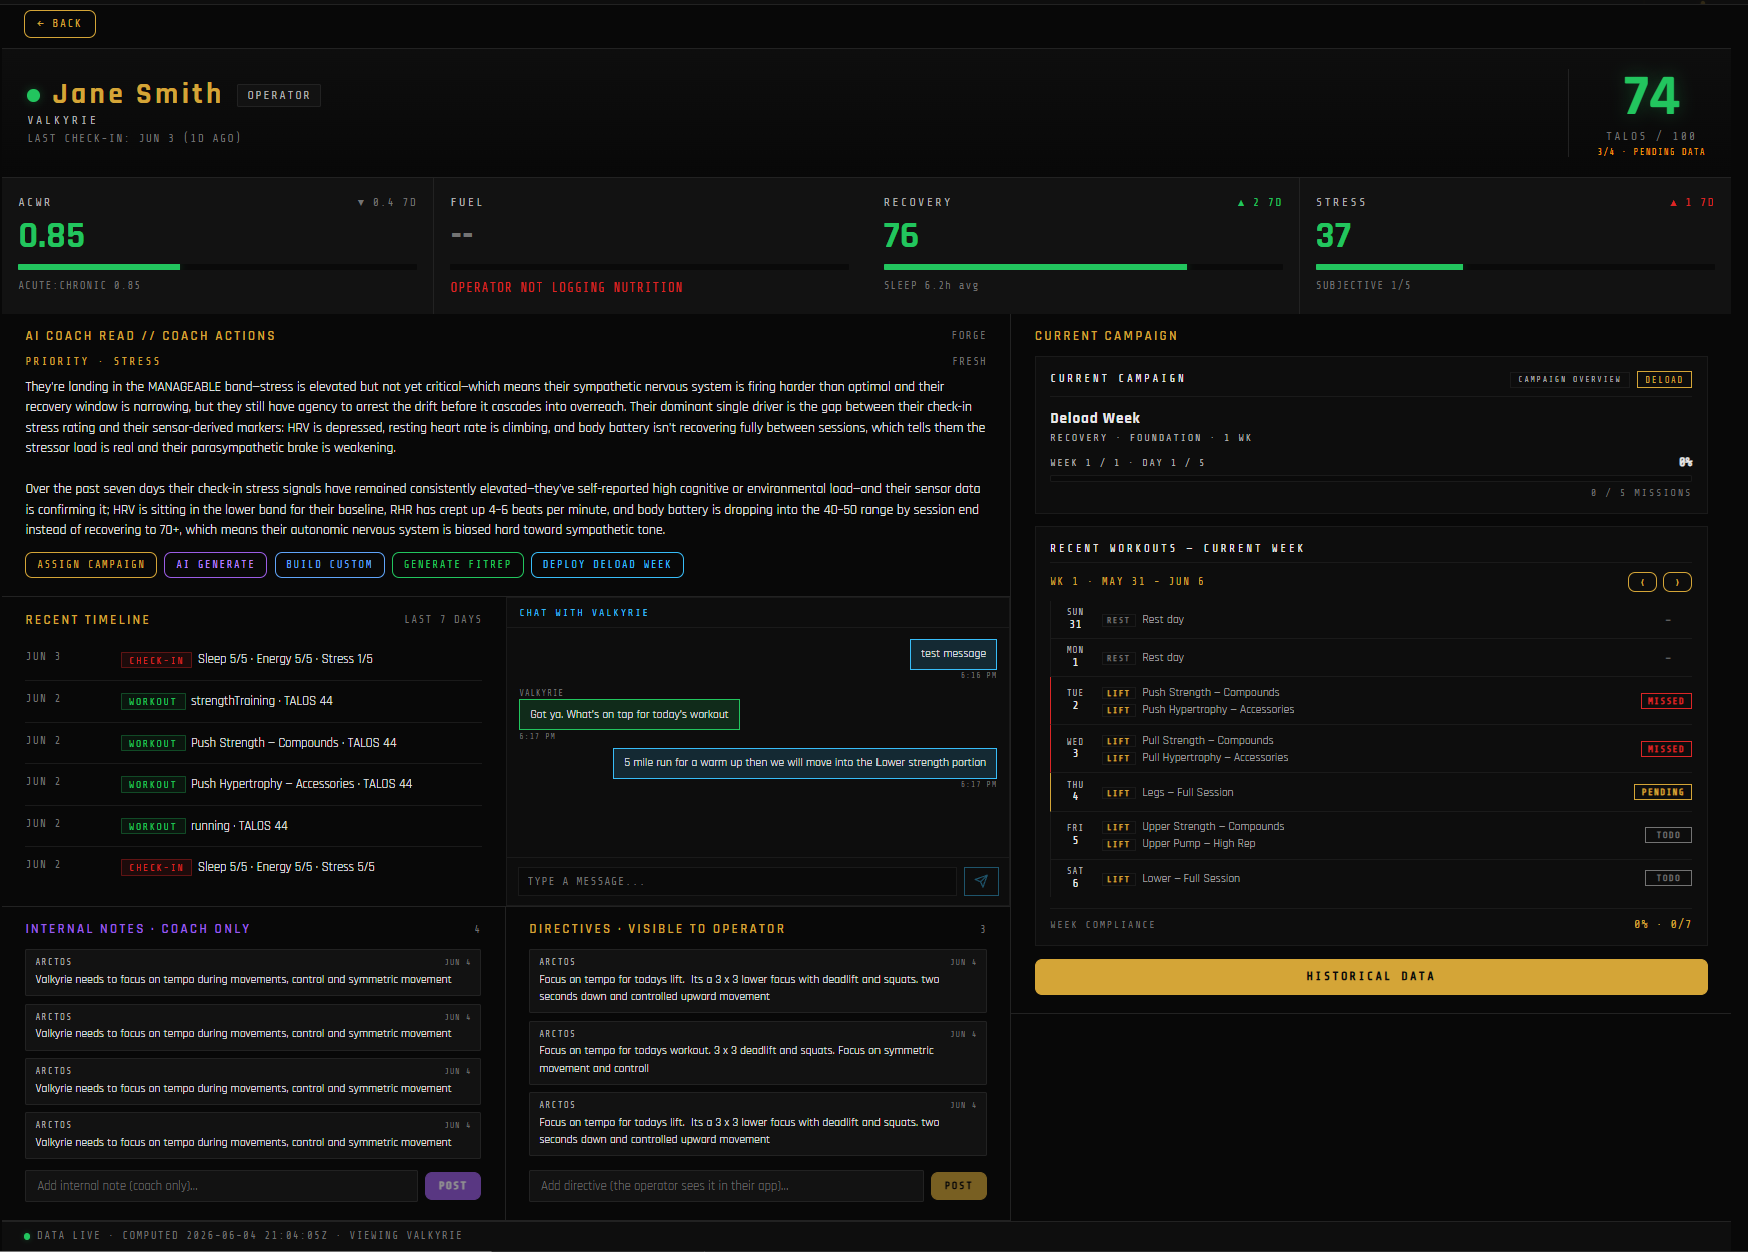The height and width of the screenshot is (1252, 1748).
Task: Click Monday 1 Rest day row
Action: click(x=1371, y=657)
